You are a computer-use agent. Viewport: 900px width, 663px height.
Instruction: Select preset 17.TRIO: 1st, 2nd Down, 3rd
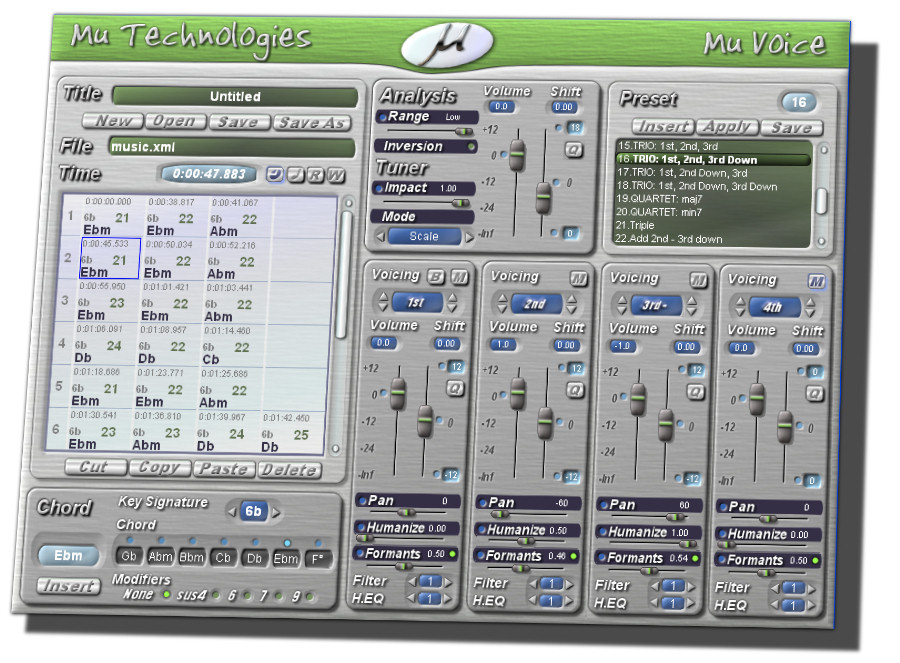point(713,173)
